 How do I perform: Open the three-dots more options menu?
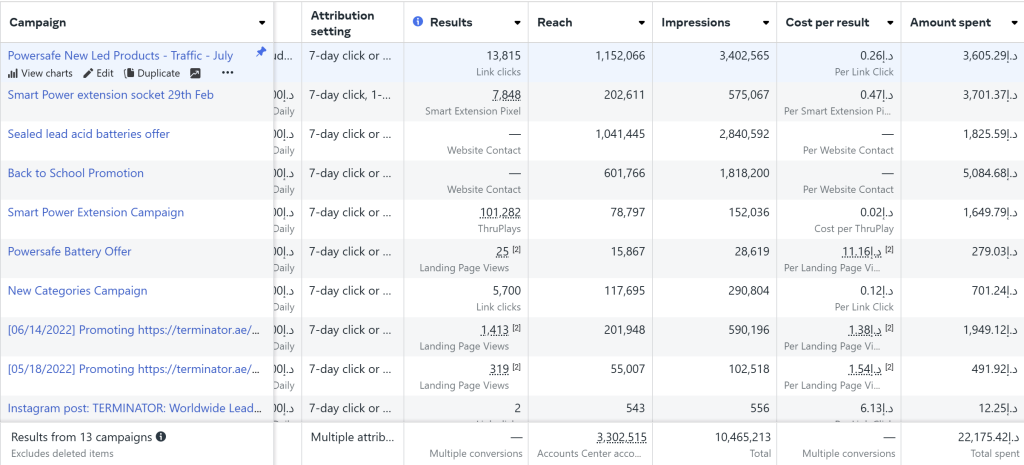point(228,73)
